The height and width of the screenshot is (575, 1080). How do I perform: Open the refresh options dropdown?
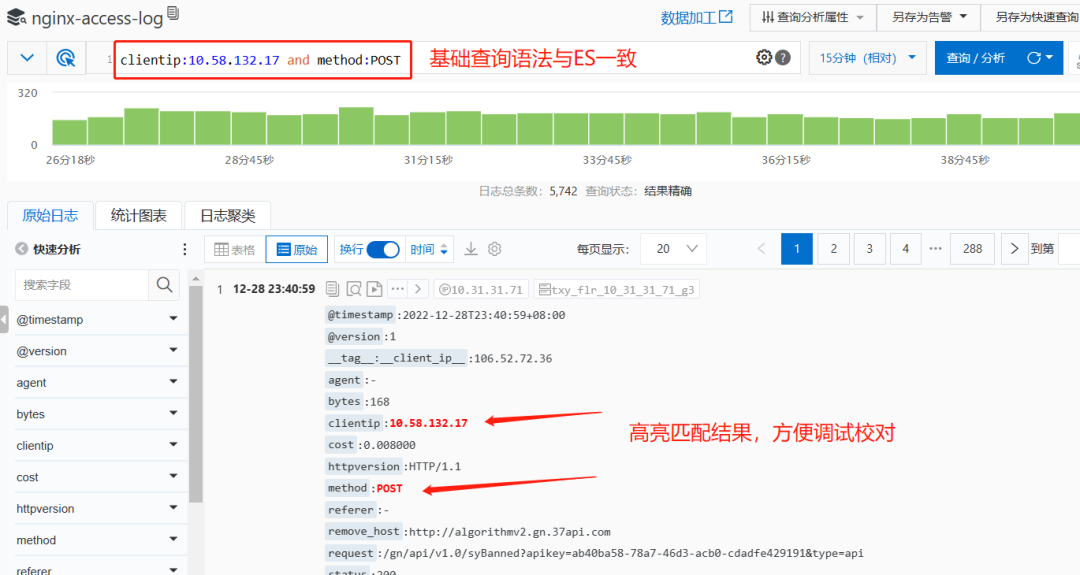(x=1041, y=58)
